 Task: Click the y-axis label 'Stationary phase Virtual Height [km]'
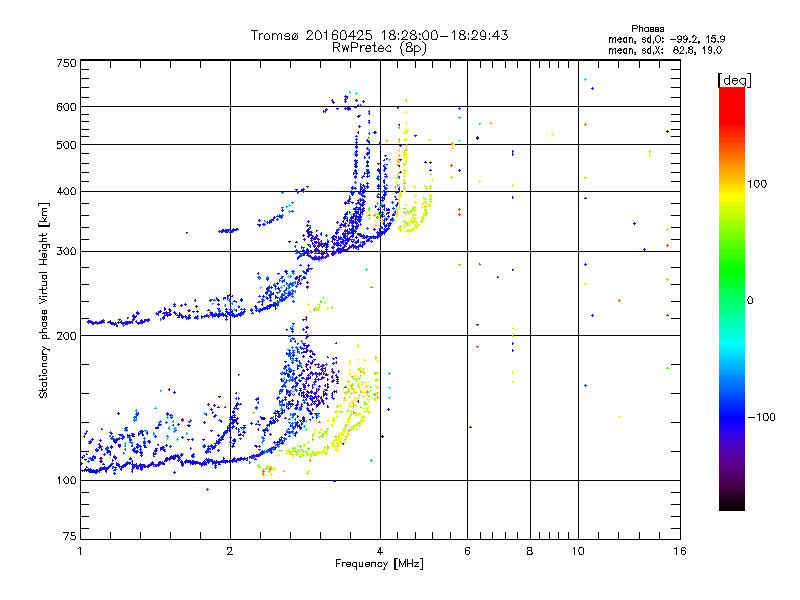pyautogui.click(x=44, y=301)
